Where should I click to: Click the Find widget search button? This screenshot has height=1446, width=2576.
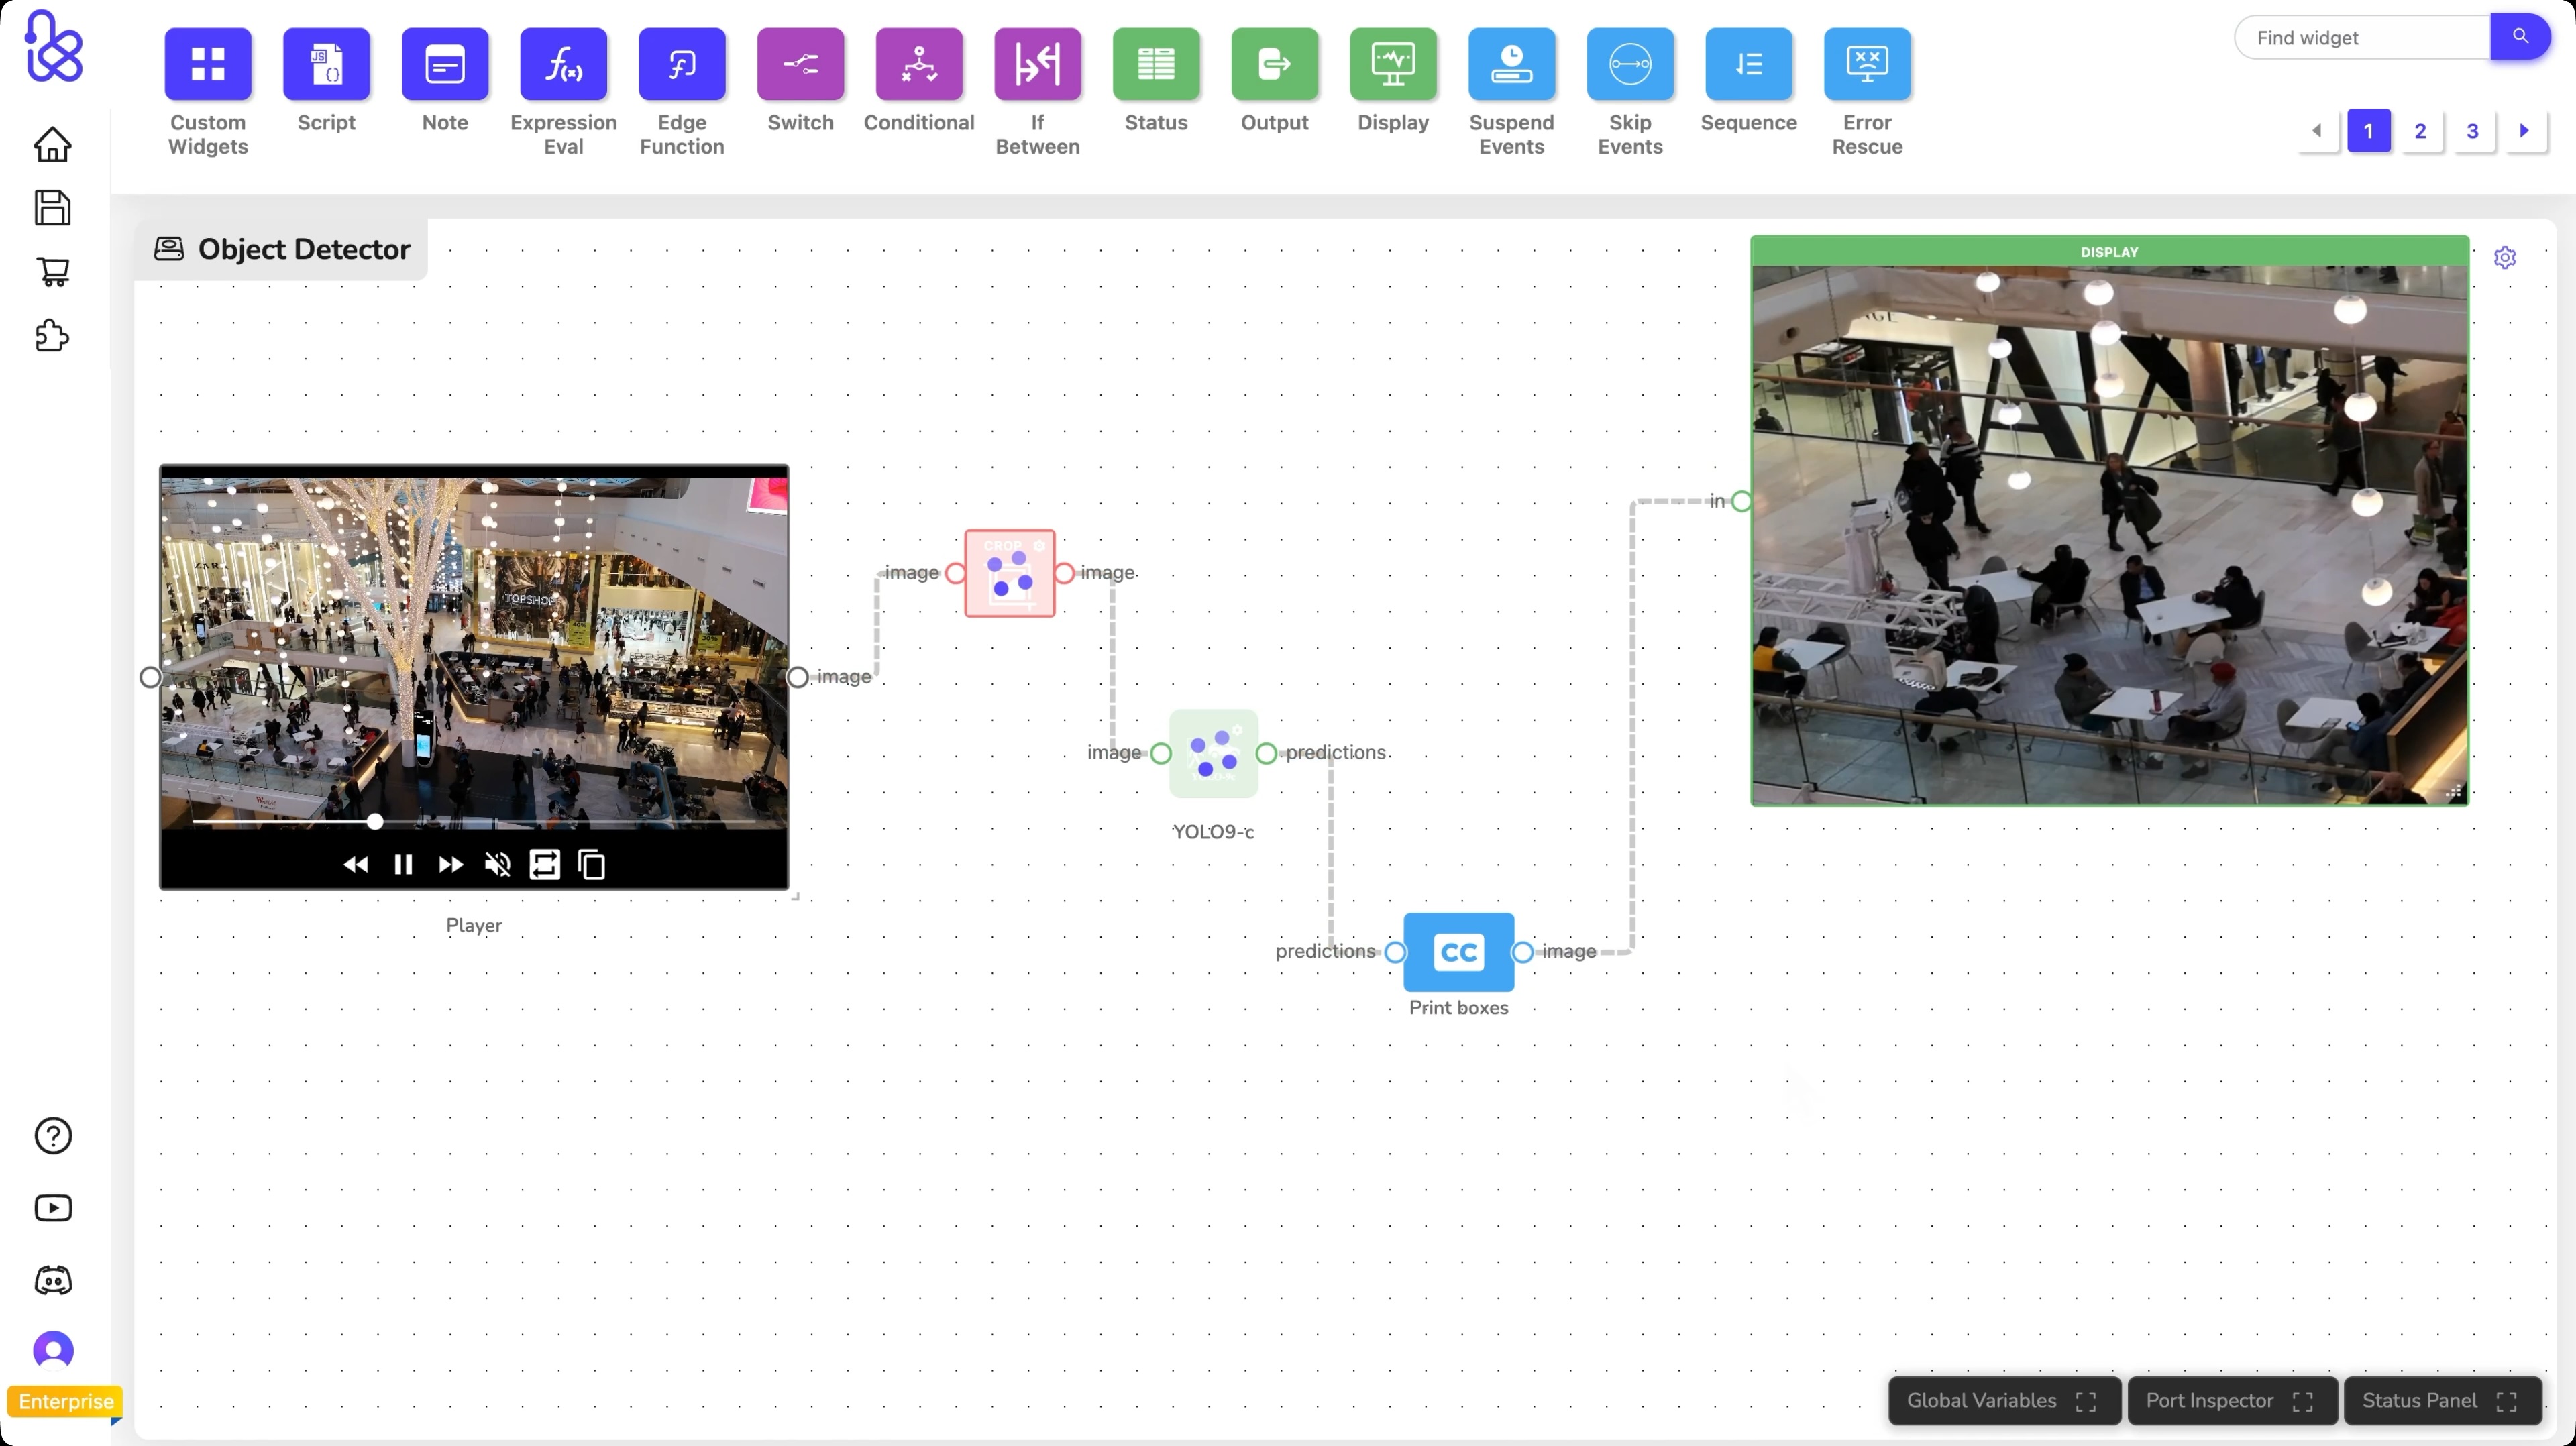click(x=2519, y=37)
